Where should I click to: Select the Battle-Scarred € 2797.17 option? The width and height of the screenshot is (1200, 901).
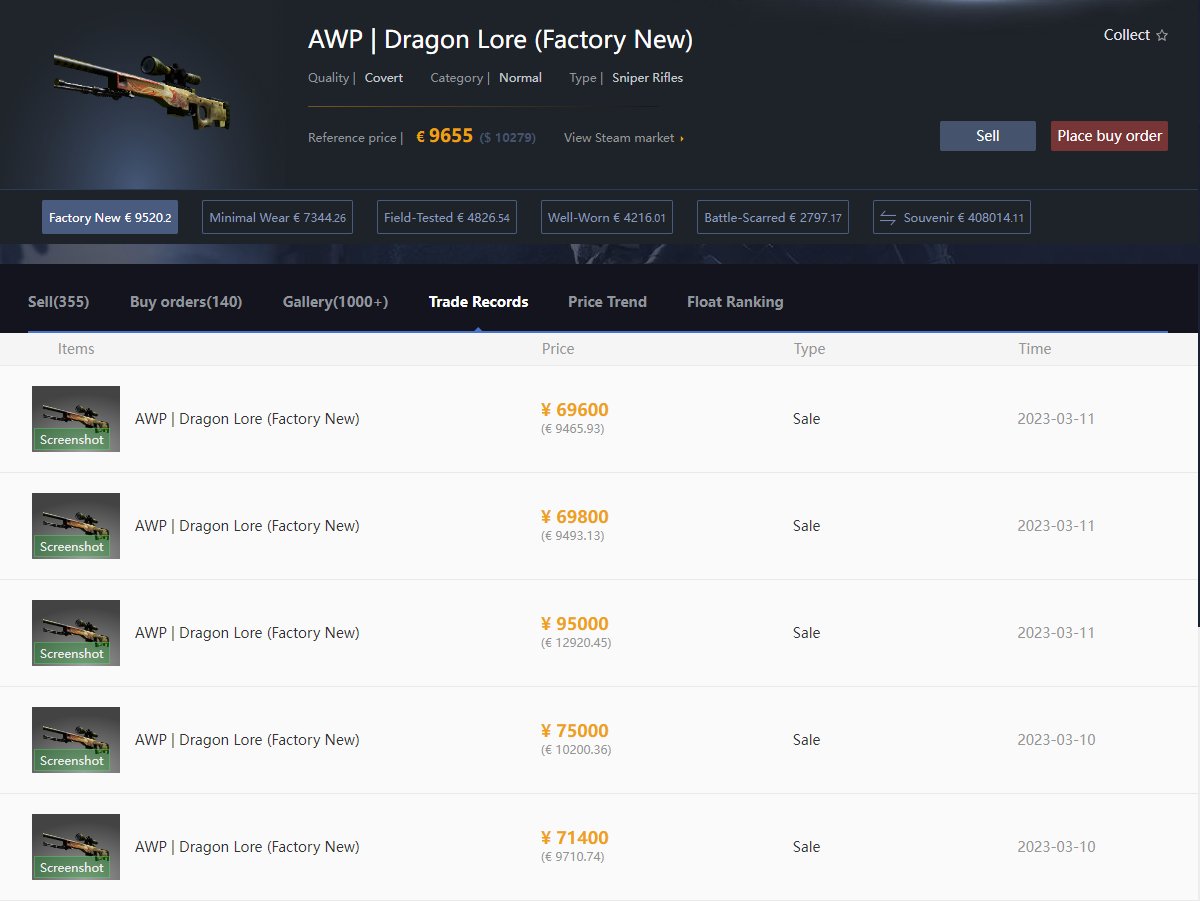[773, 217]
